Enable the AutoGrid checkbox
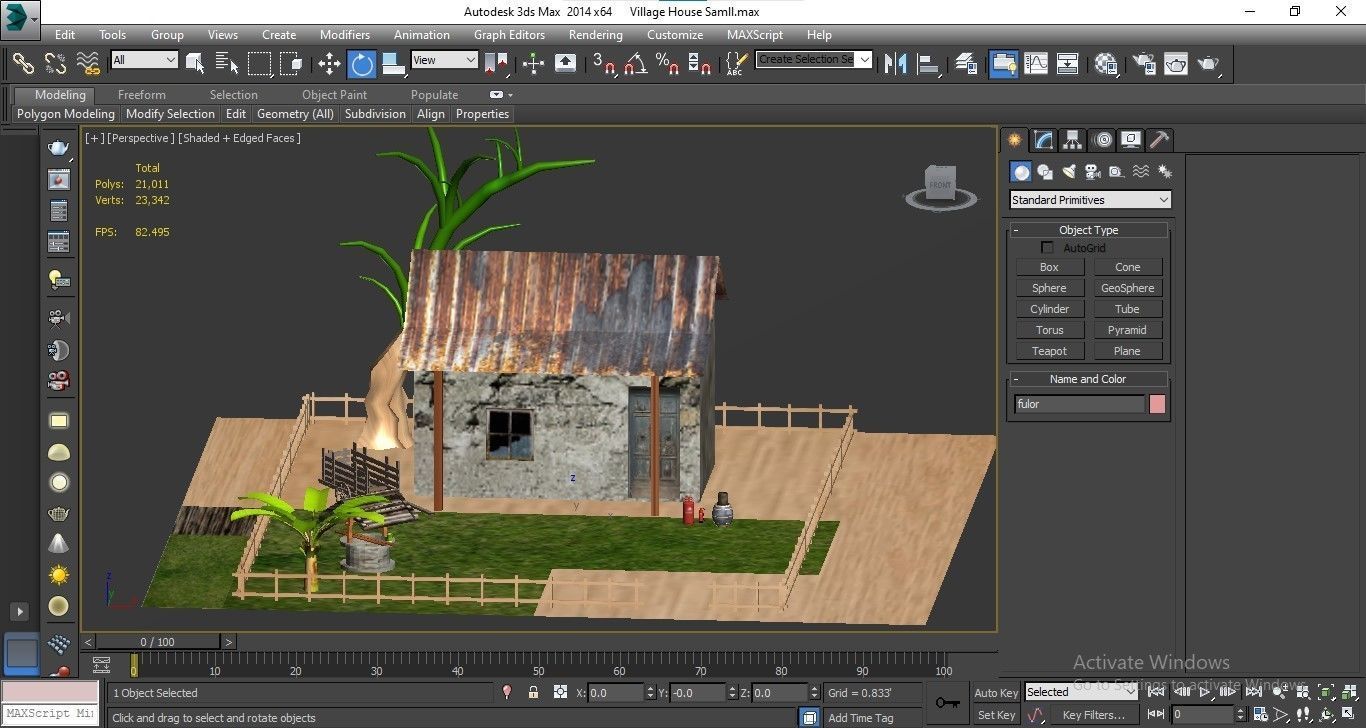This screenshot has height=728, width=1366. pyautogui.click(x=1048, y=248)
